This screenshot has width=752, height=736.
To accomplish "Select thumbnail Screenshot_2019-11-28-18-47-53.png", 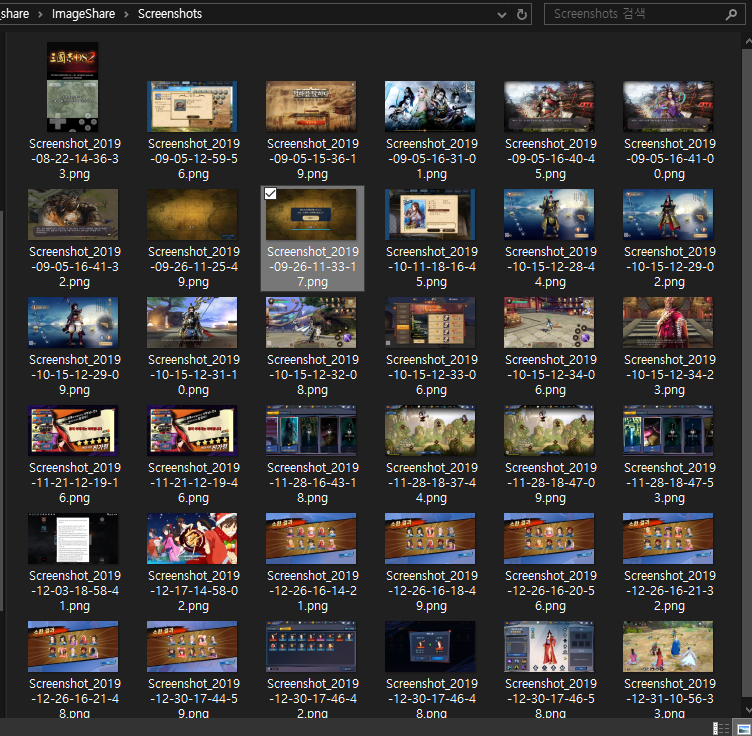I will click(668, 430).
